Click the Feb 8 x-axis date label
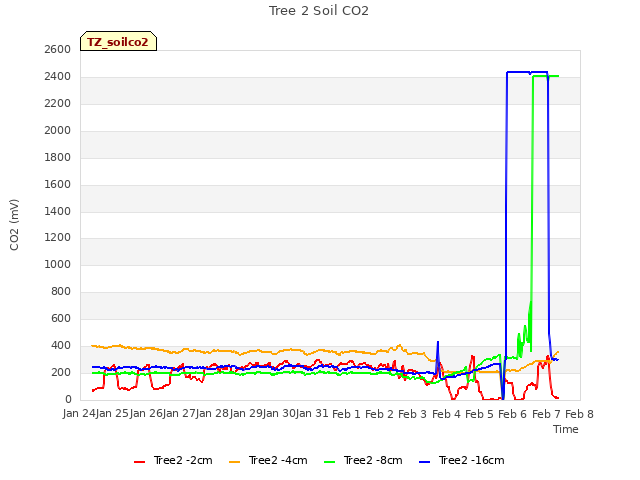This screenshot has width=640, height=480. click(x=580, y=414)
